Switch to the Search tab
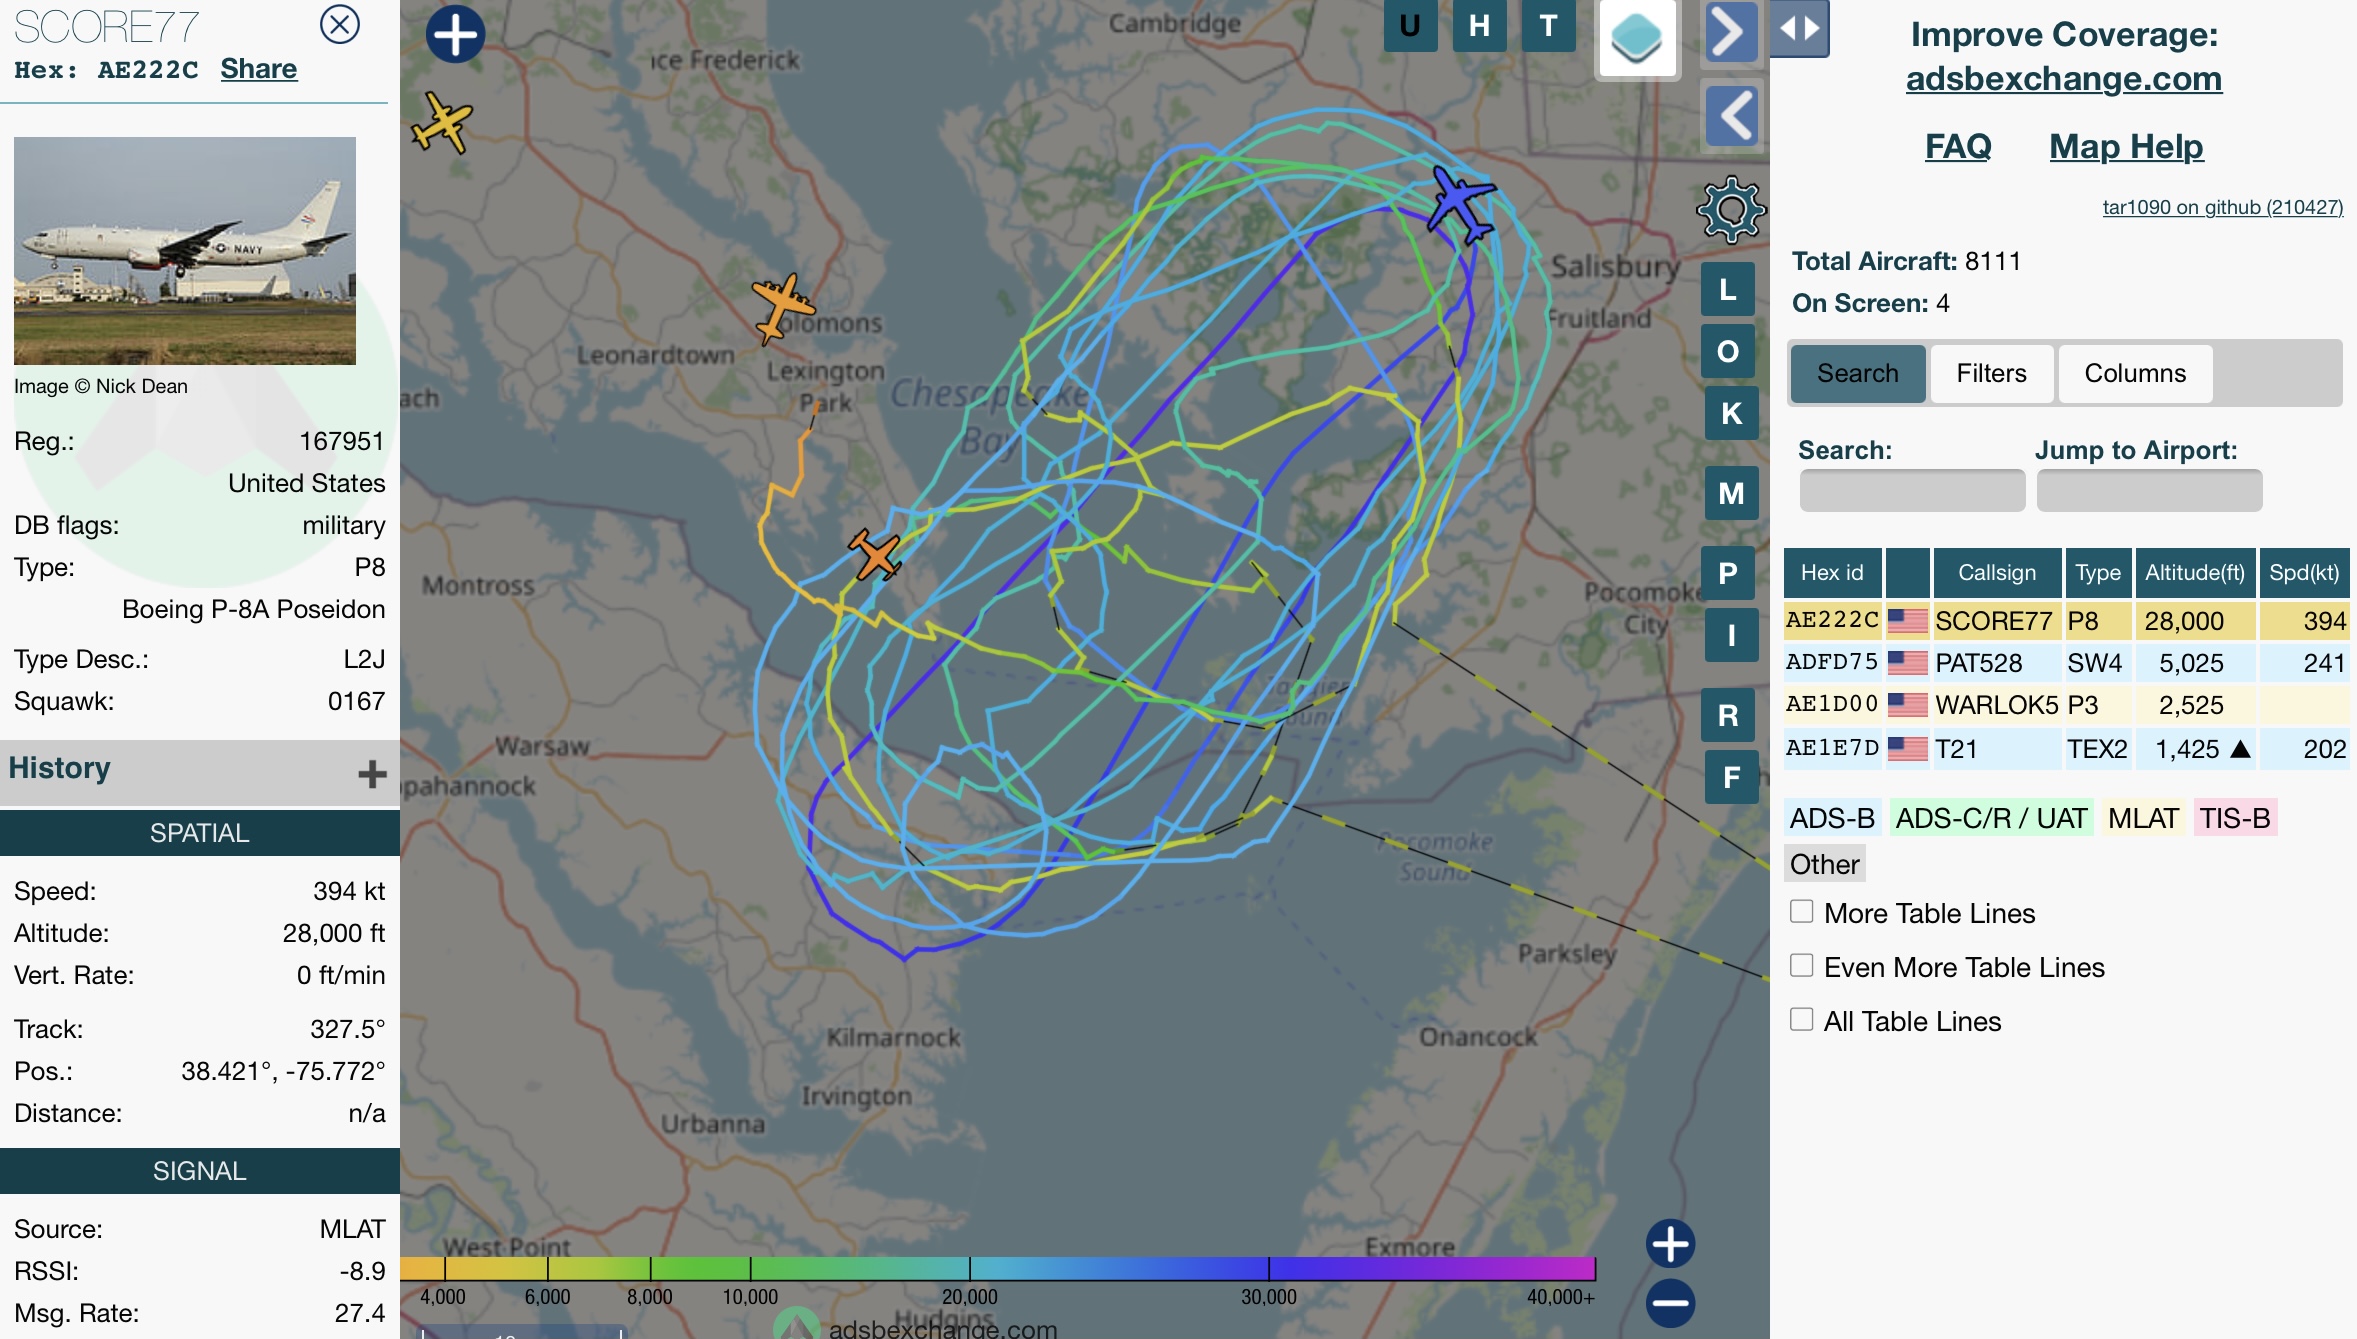This screenshot has height=1339, width=2357. pyautogui.click(x=1857, y=373)
